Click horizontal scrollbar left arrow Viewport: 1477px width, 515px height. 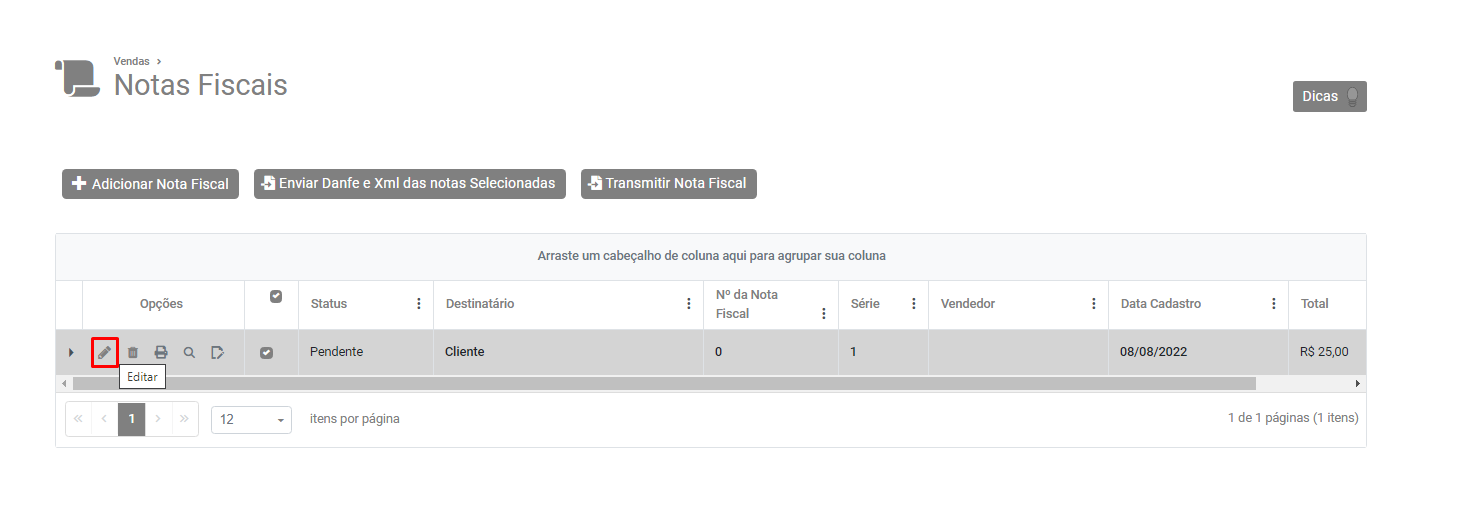click(x=64, y=383)
